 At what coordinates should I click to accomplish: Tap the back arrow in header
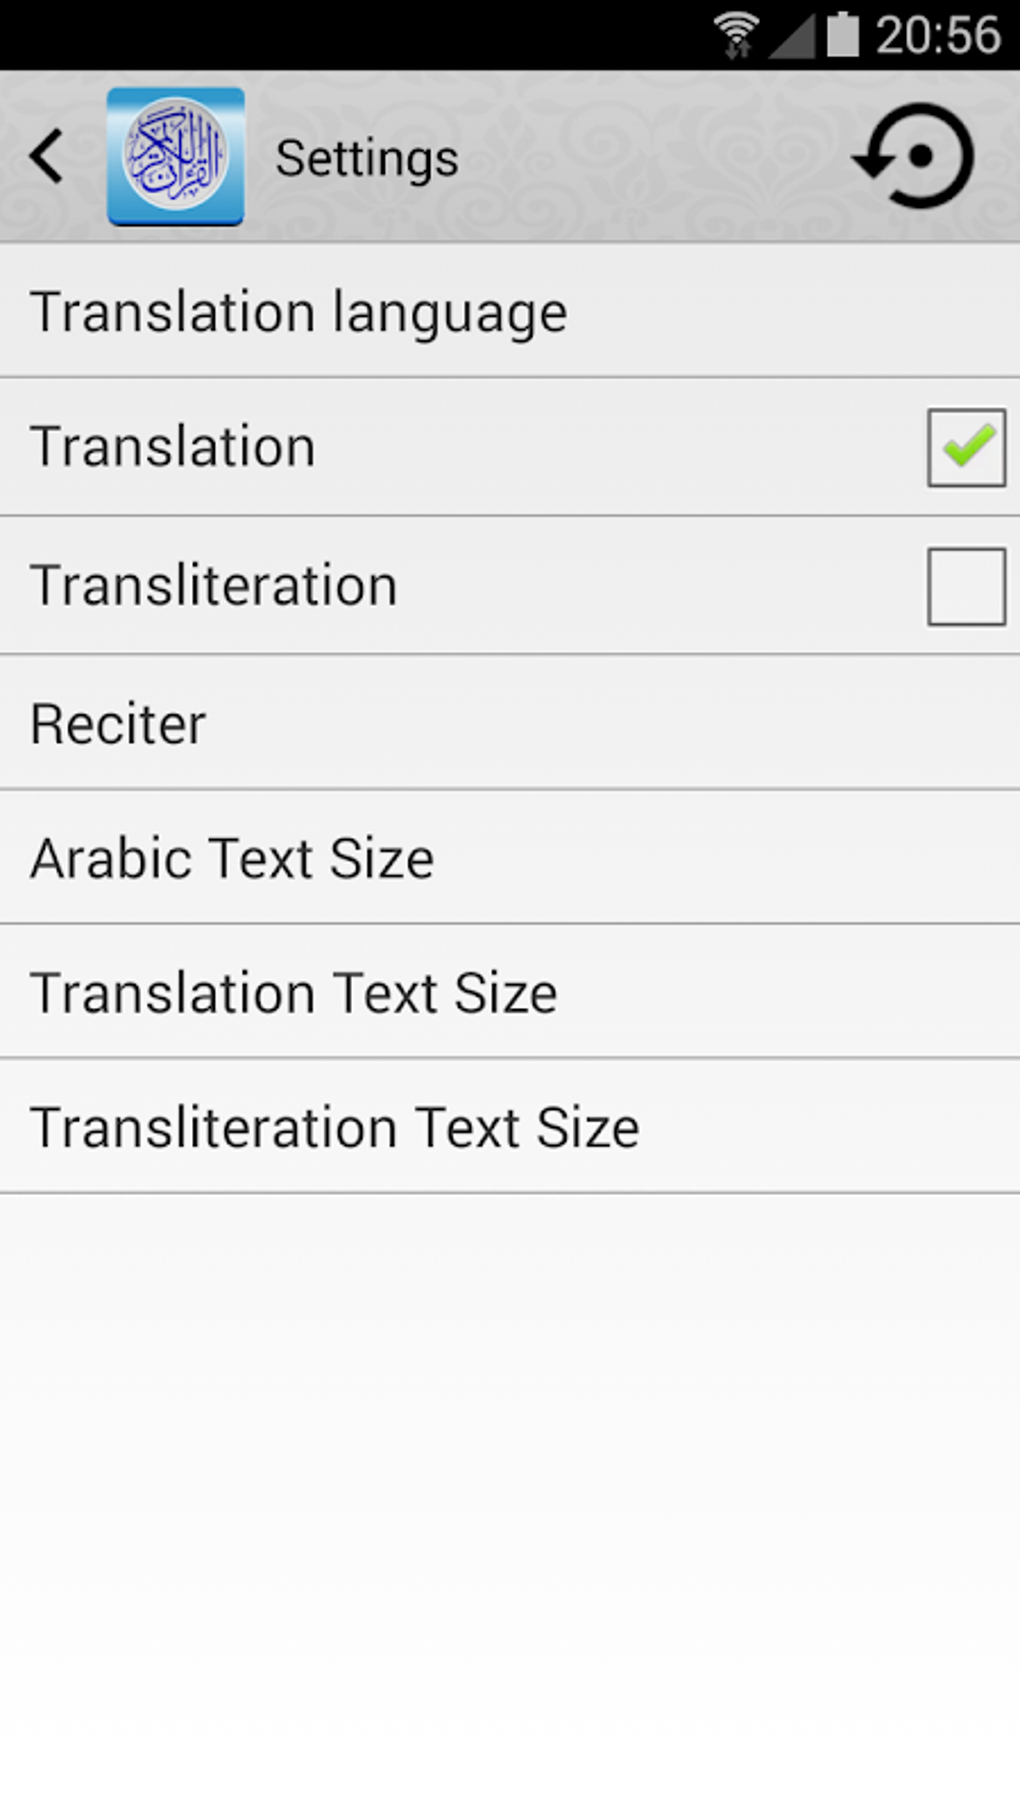point(47,157)
